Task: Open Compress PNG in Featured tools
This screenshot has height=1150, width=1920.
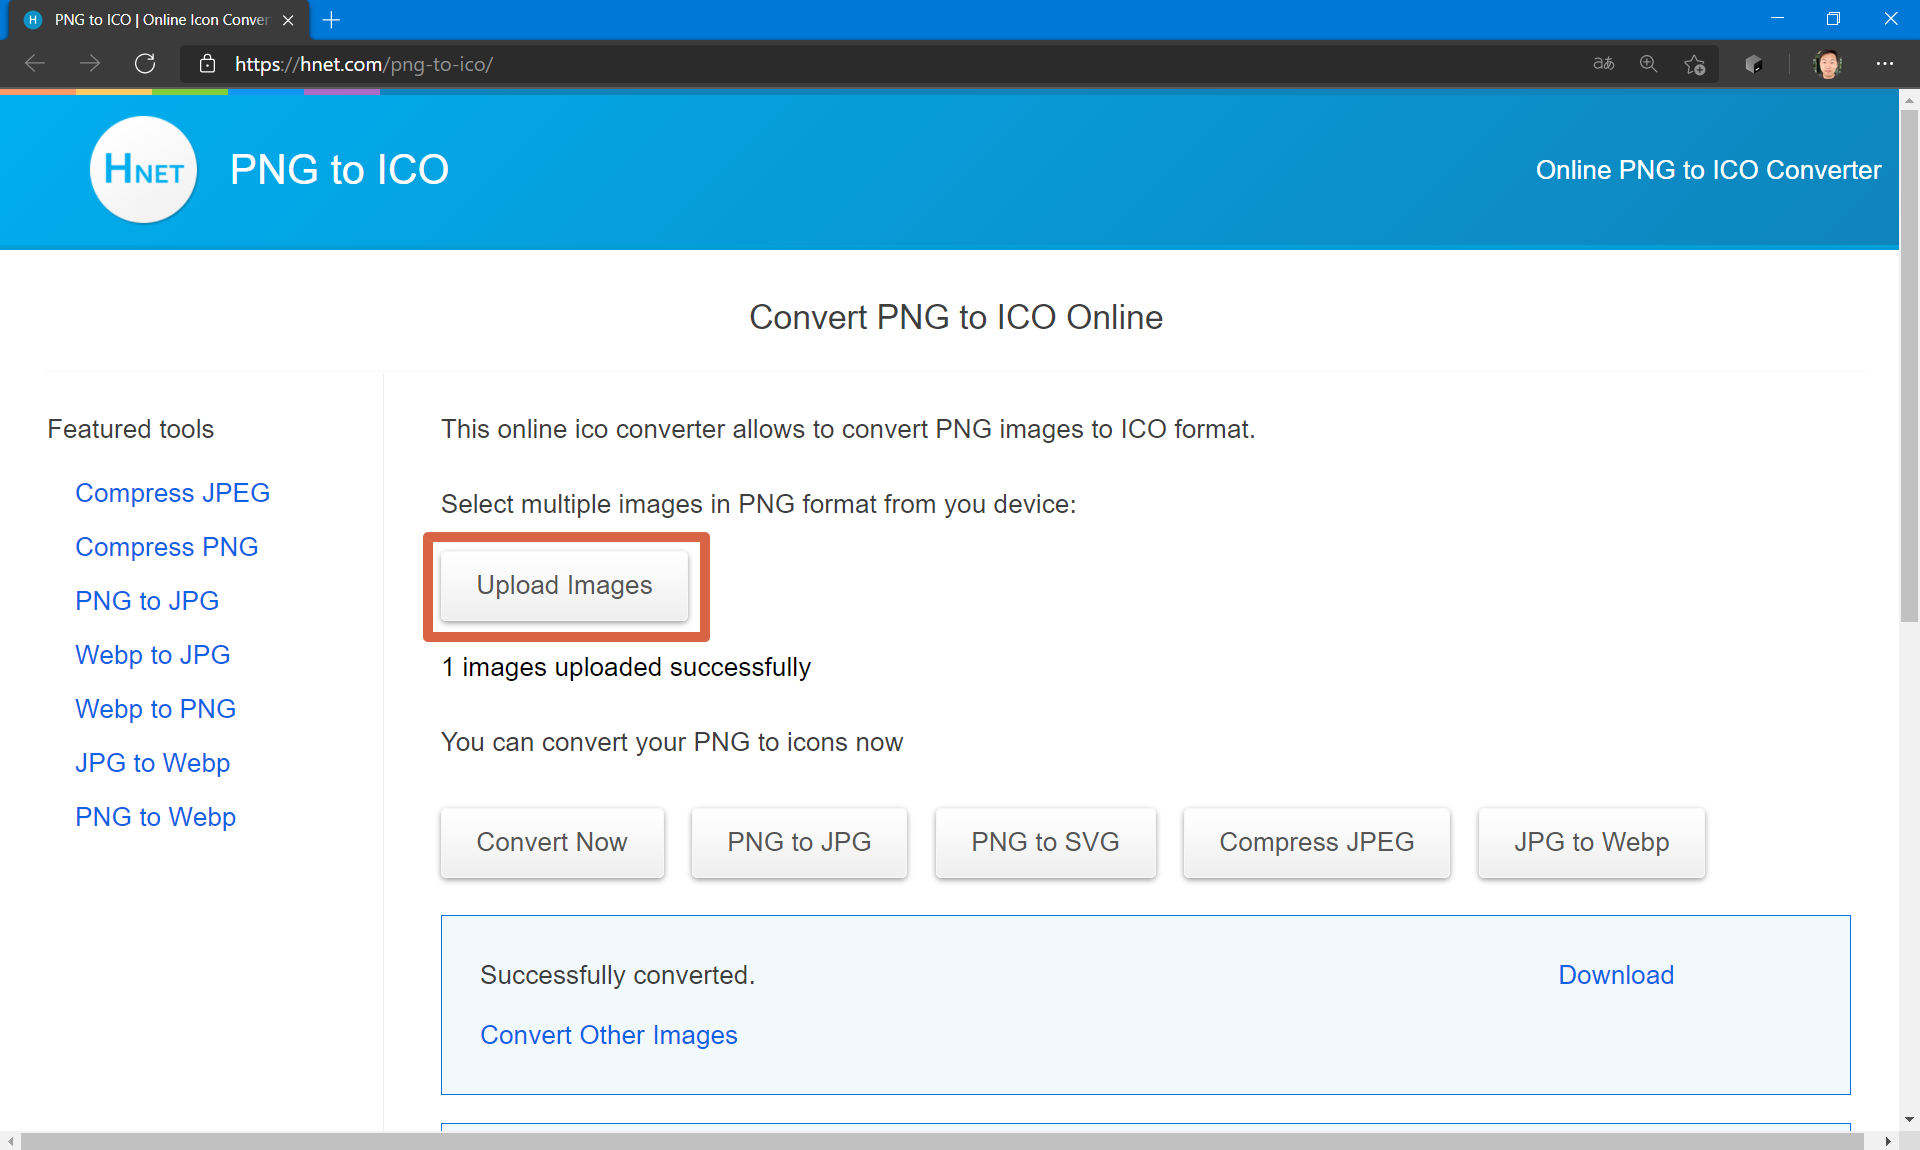Action: point(166,547)
